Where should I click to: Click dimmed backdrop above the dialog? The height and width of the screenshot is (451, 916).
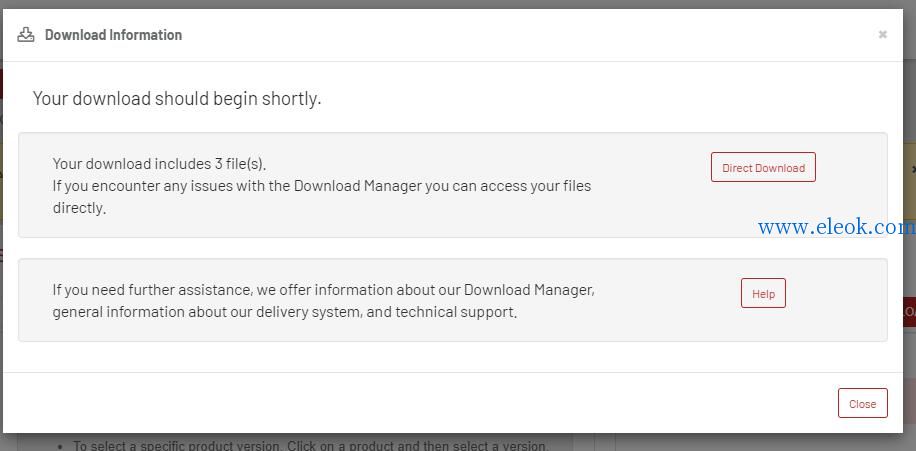pos(458,4)
